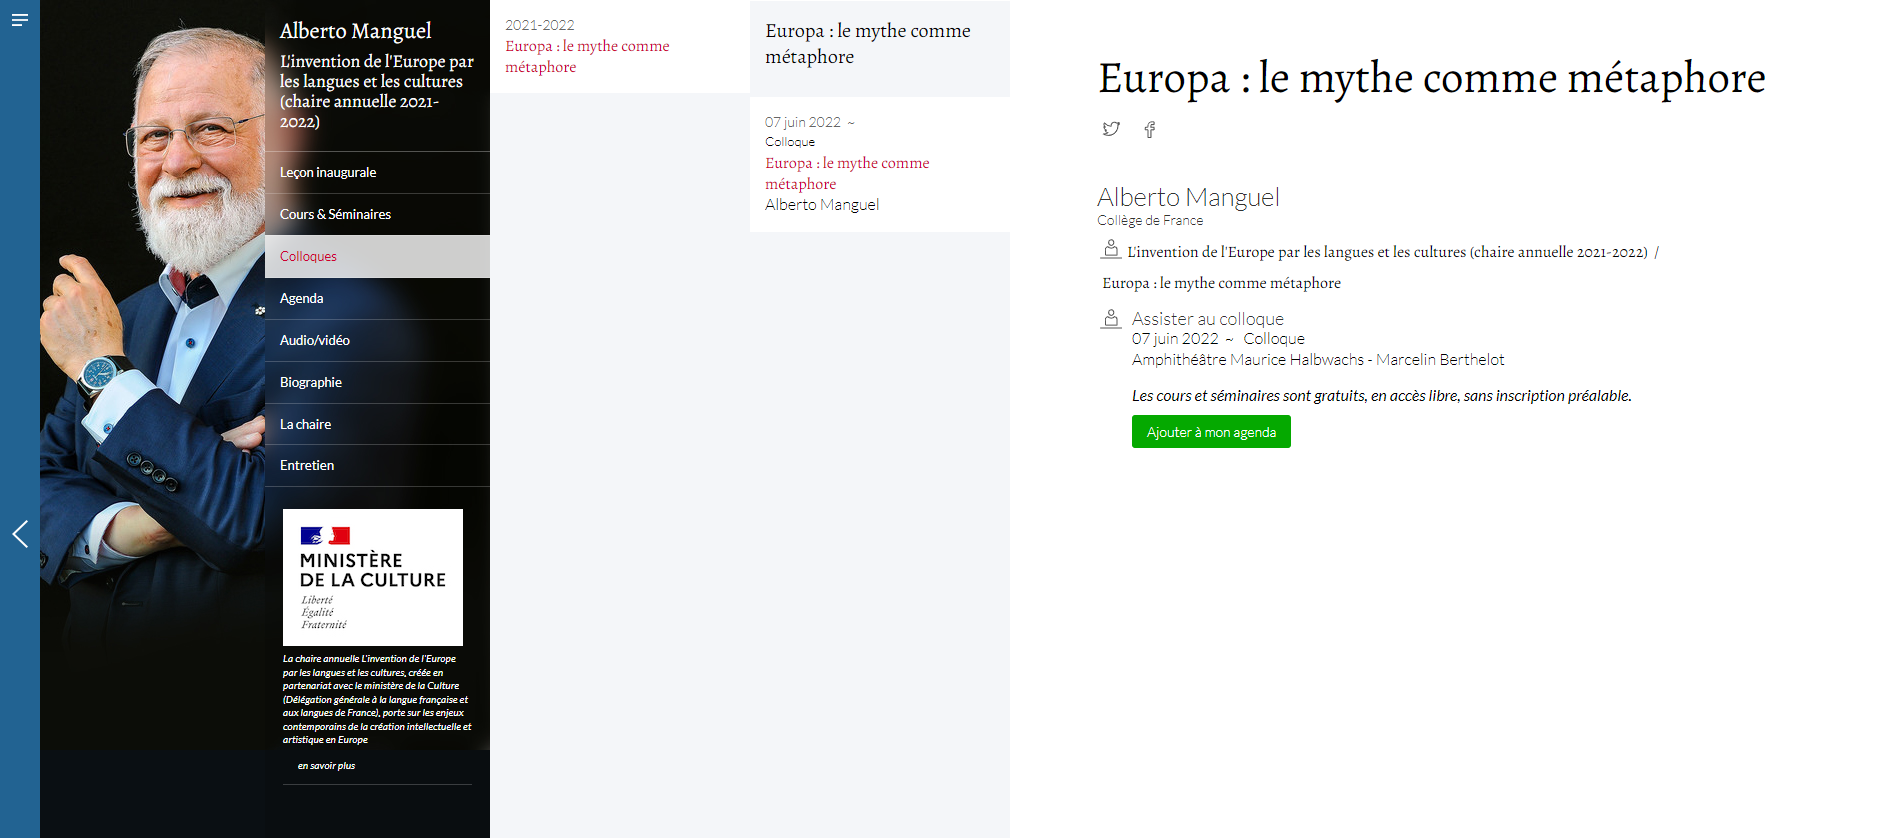Click the main page title Europa heading
Viewport: 1897px width, 838px height.
point(1432,78)
